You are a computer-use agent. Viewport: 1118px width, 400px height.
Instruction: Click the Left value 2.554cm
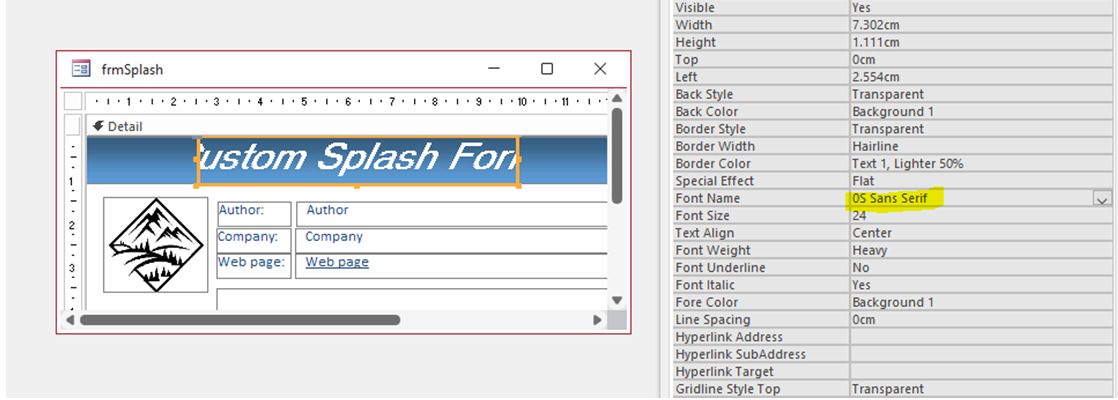[x=983, y=77]
